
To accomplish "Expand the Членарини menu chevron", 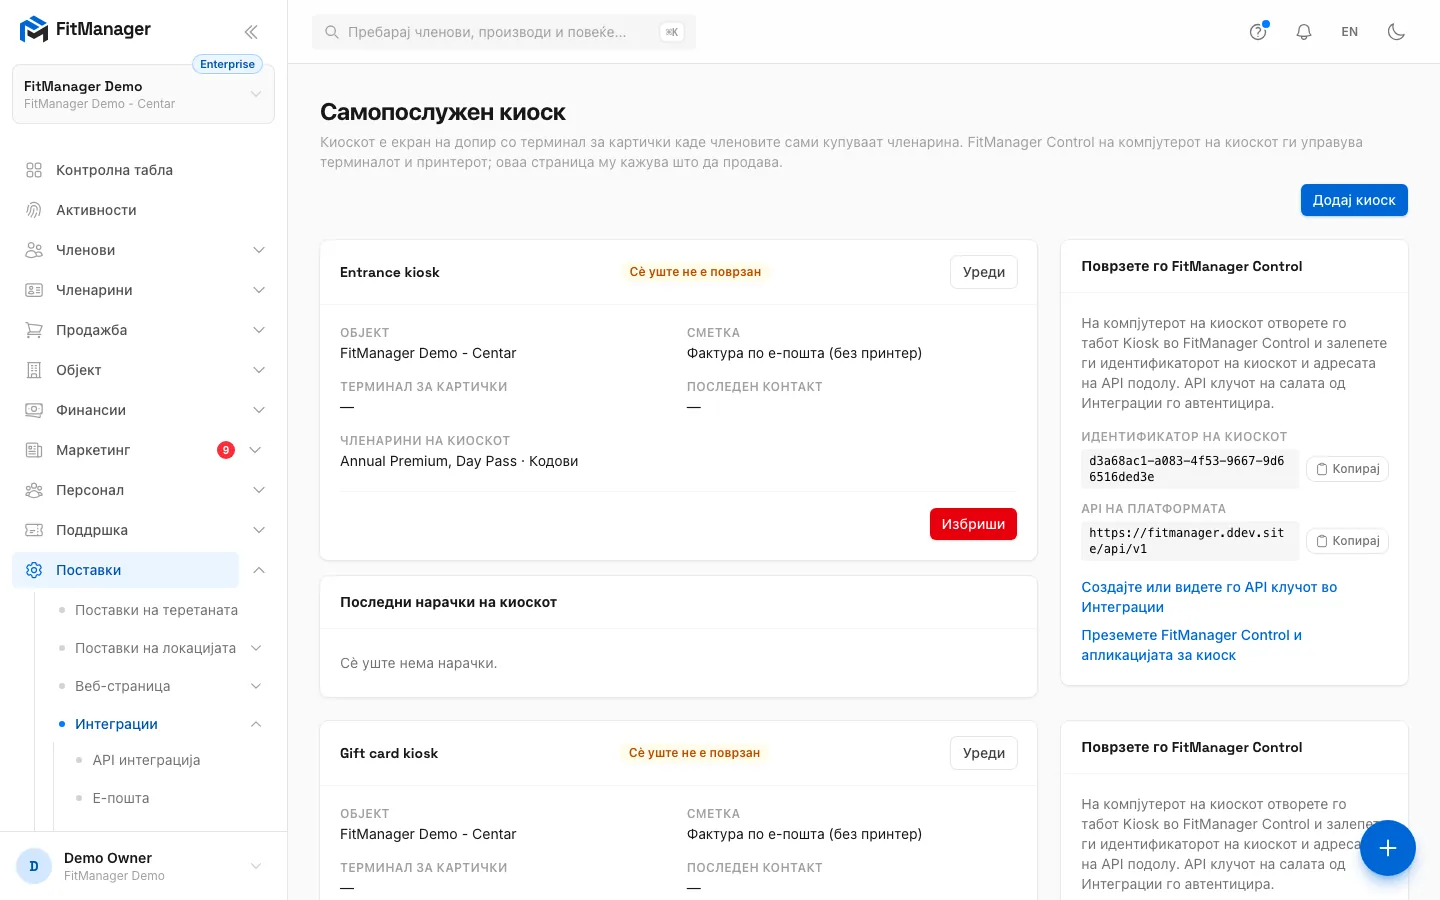I will point(259,290).
